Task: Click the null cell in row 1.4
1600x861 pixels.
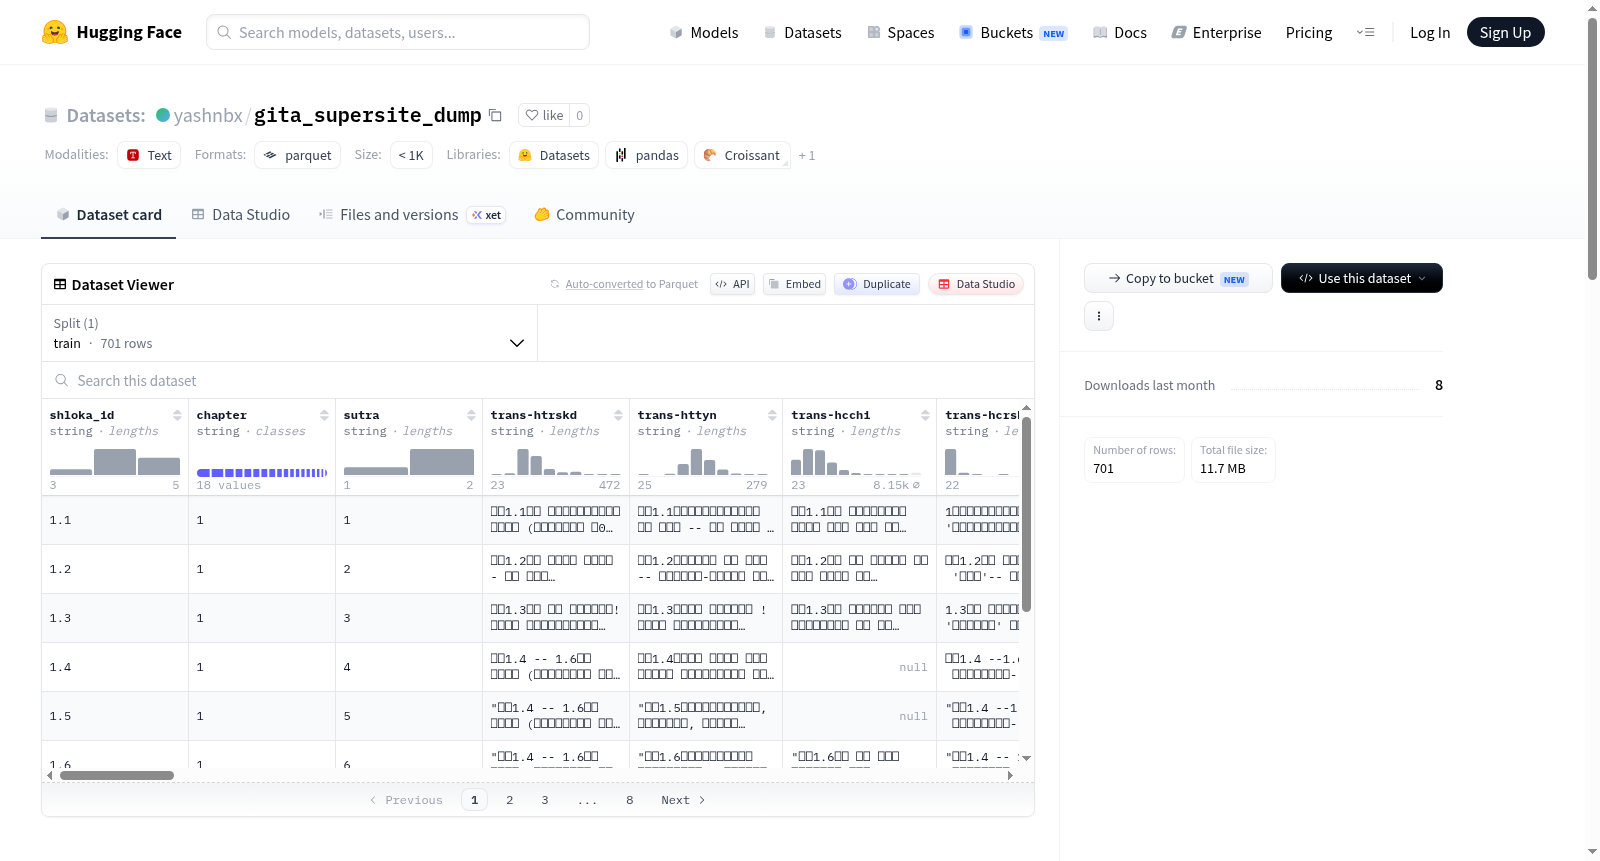Action: tap(860, 667)
